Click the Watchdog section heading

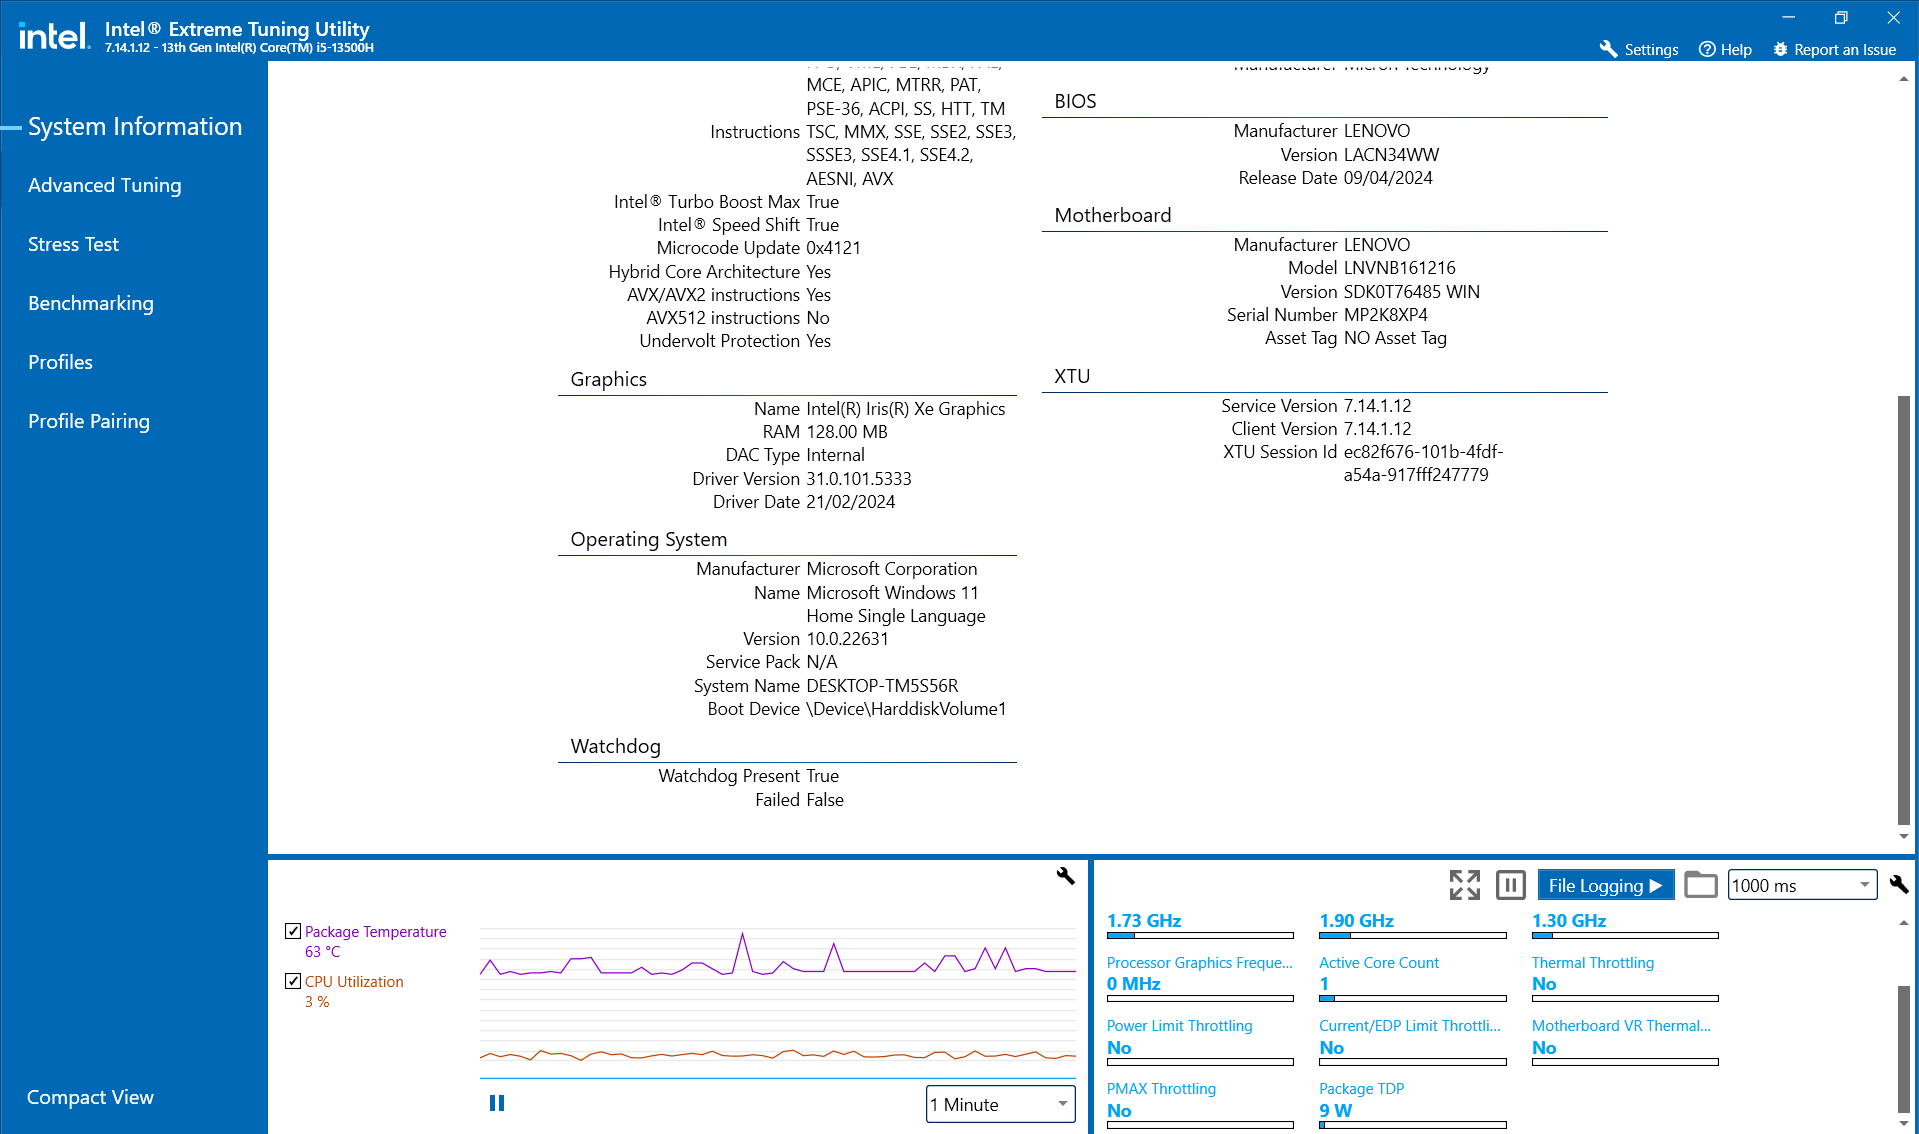615,745
